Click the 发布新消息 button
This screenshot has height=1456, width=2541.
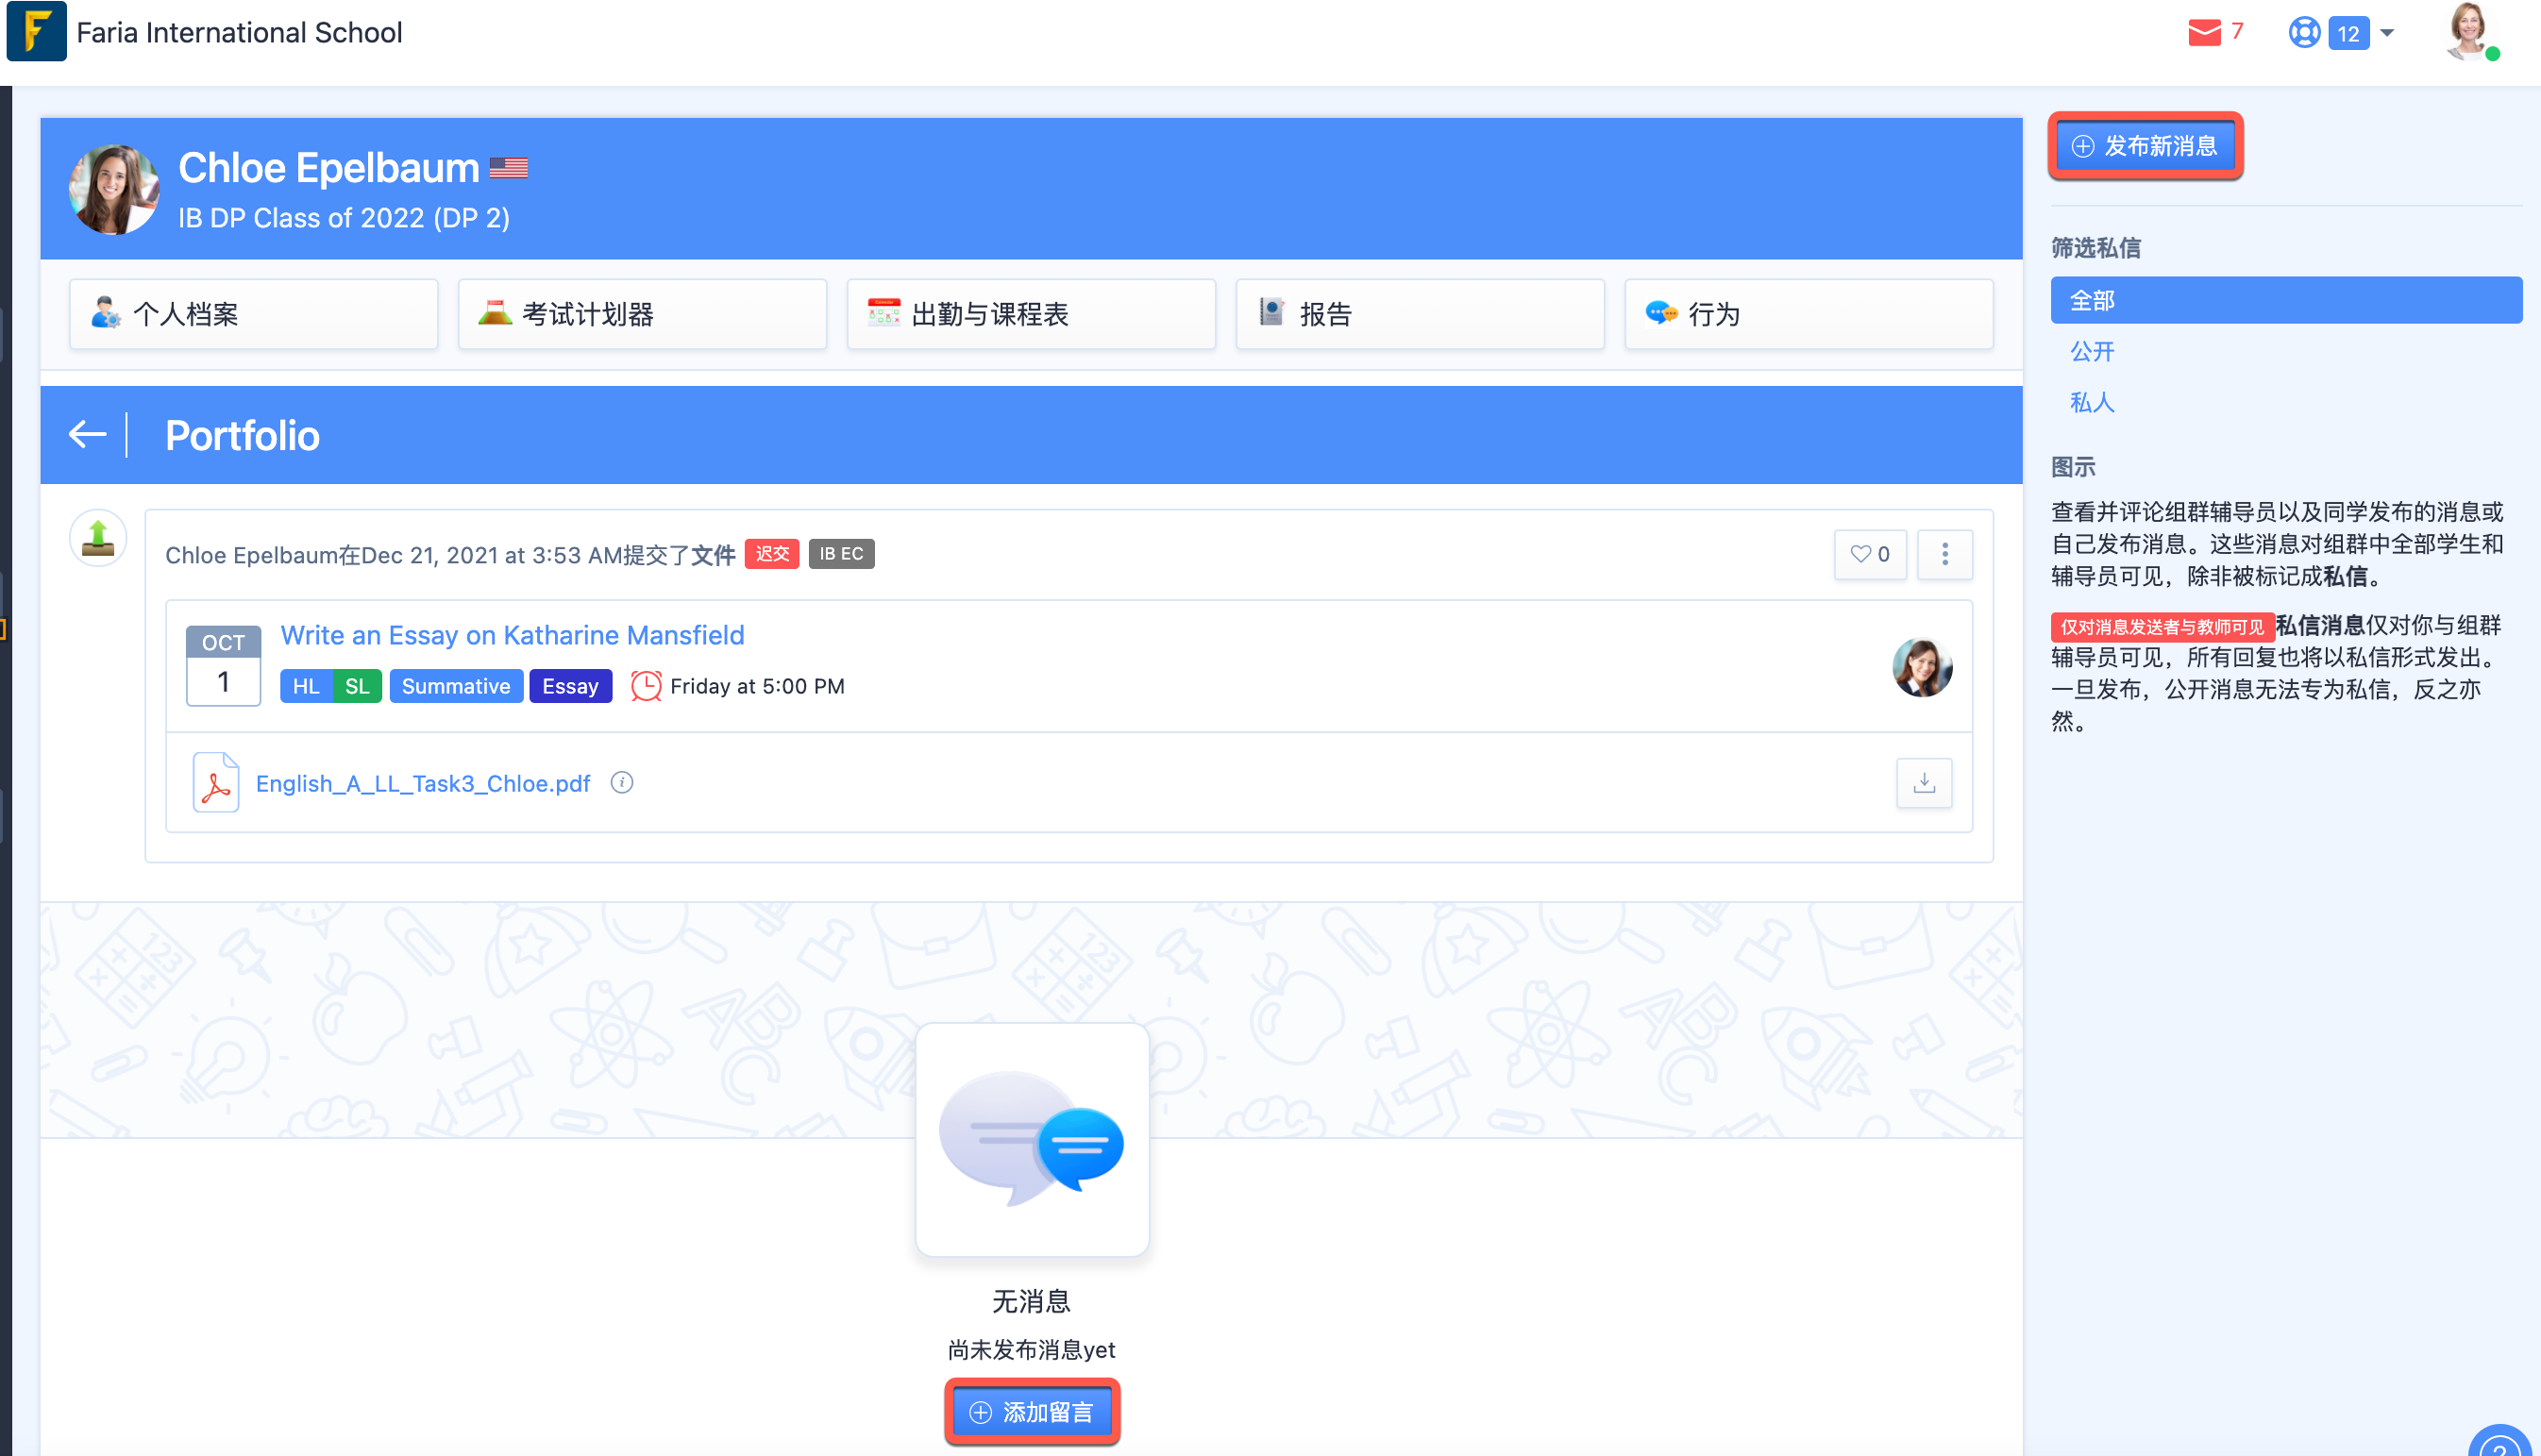coord(2144,146)
